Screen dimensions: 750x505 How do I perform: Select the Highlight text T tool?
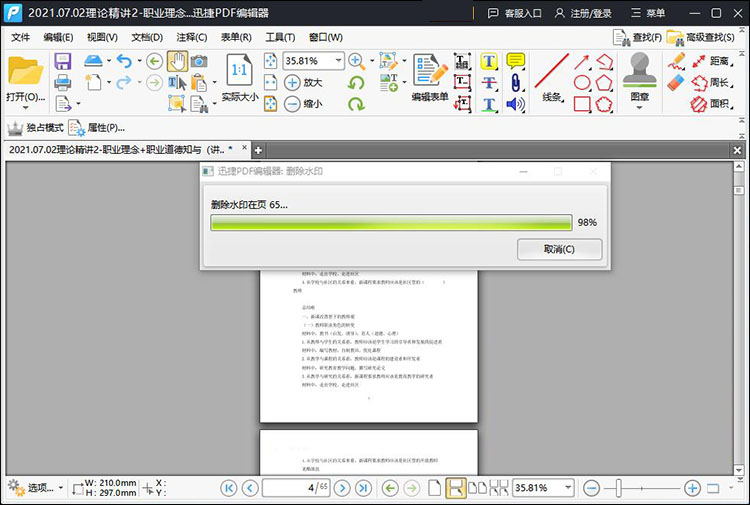tap(489, 61)
